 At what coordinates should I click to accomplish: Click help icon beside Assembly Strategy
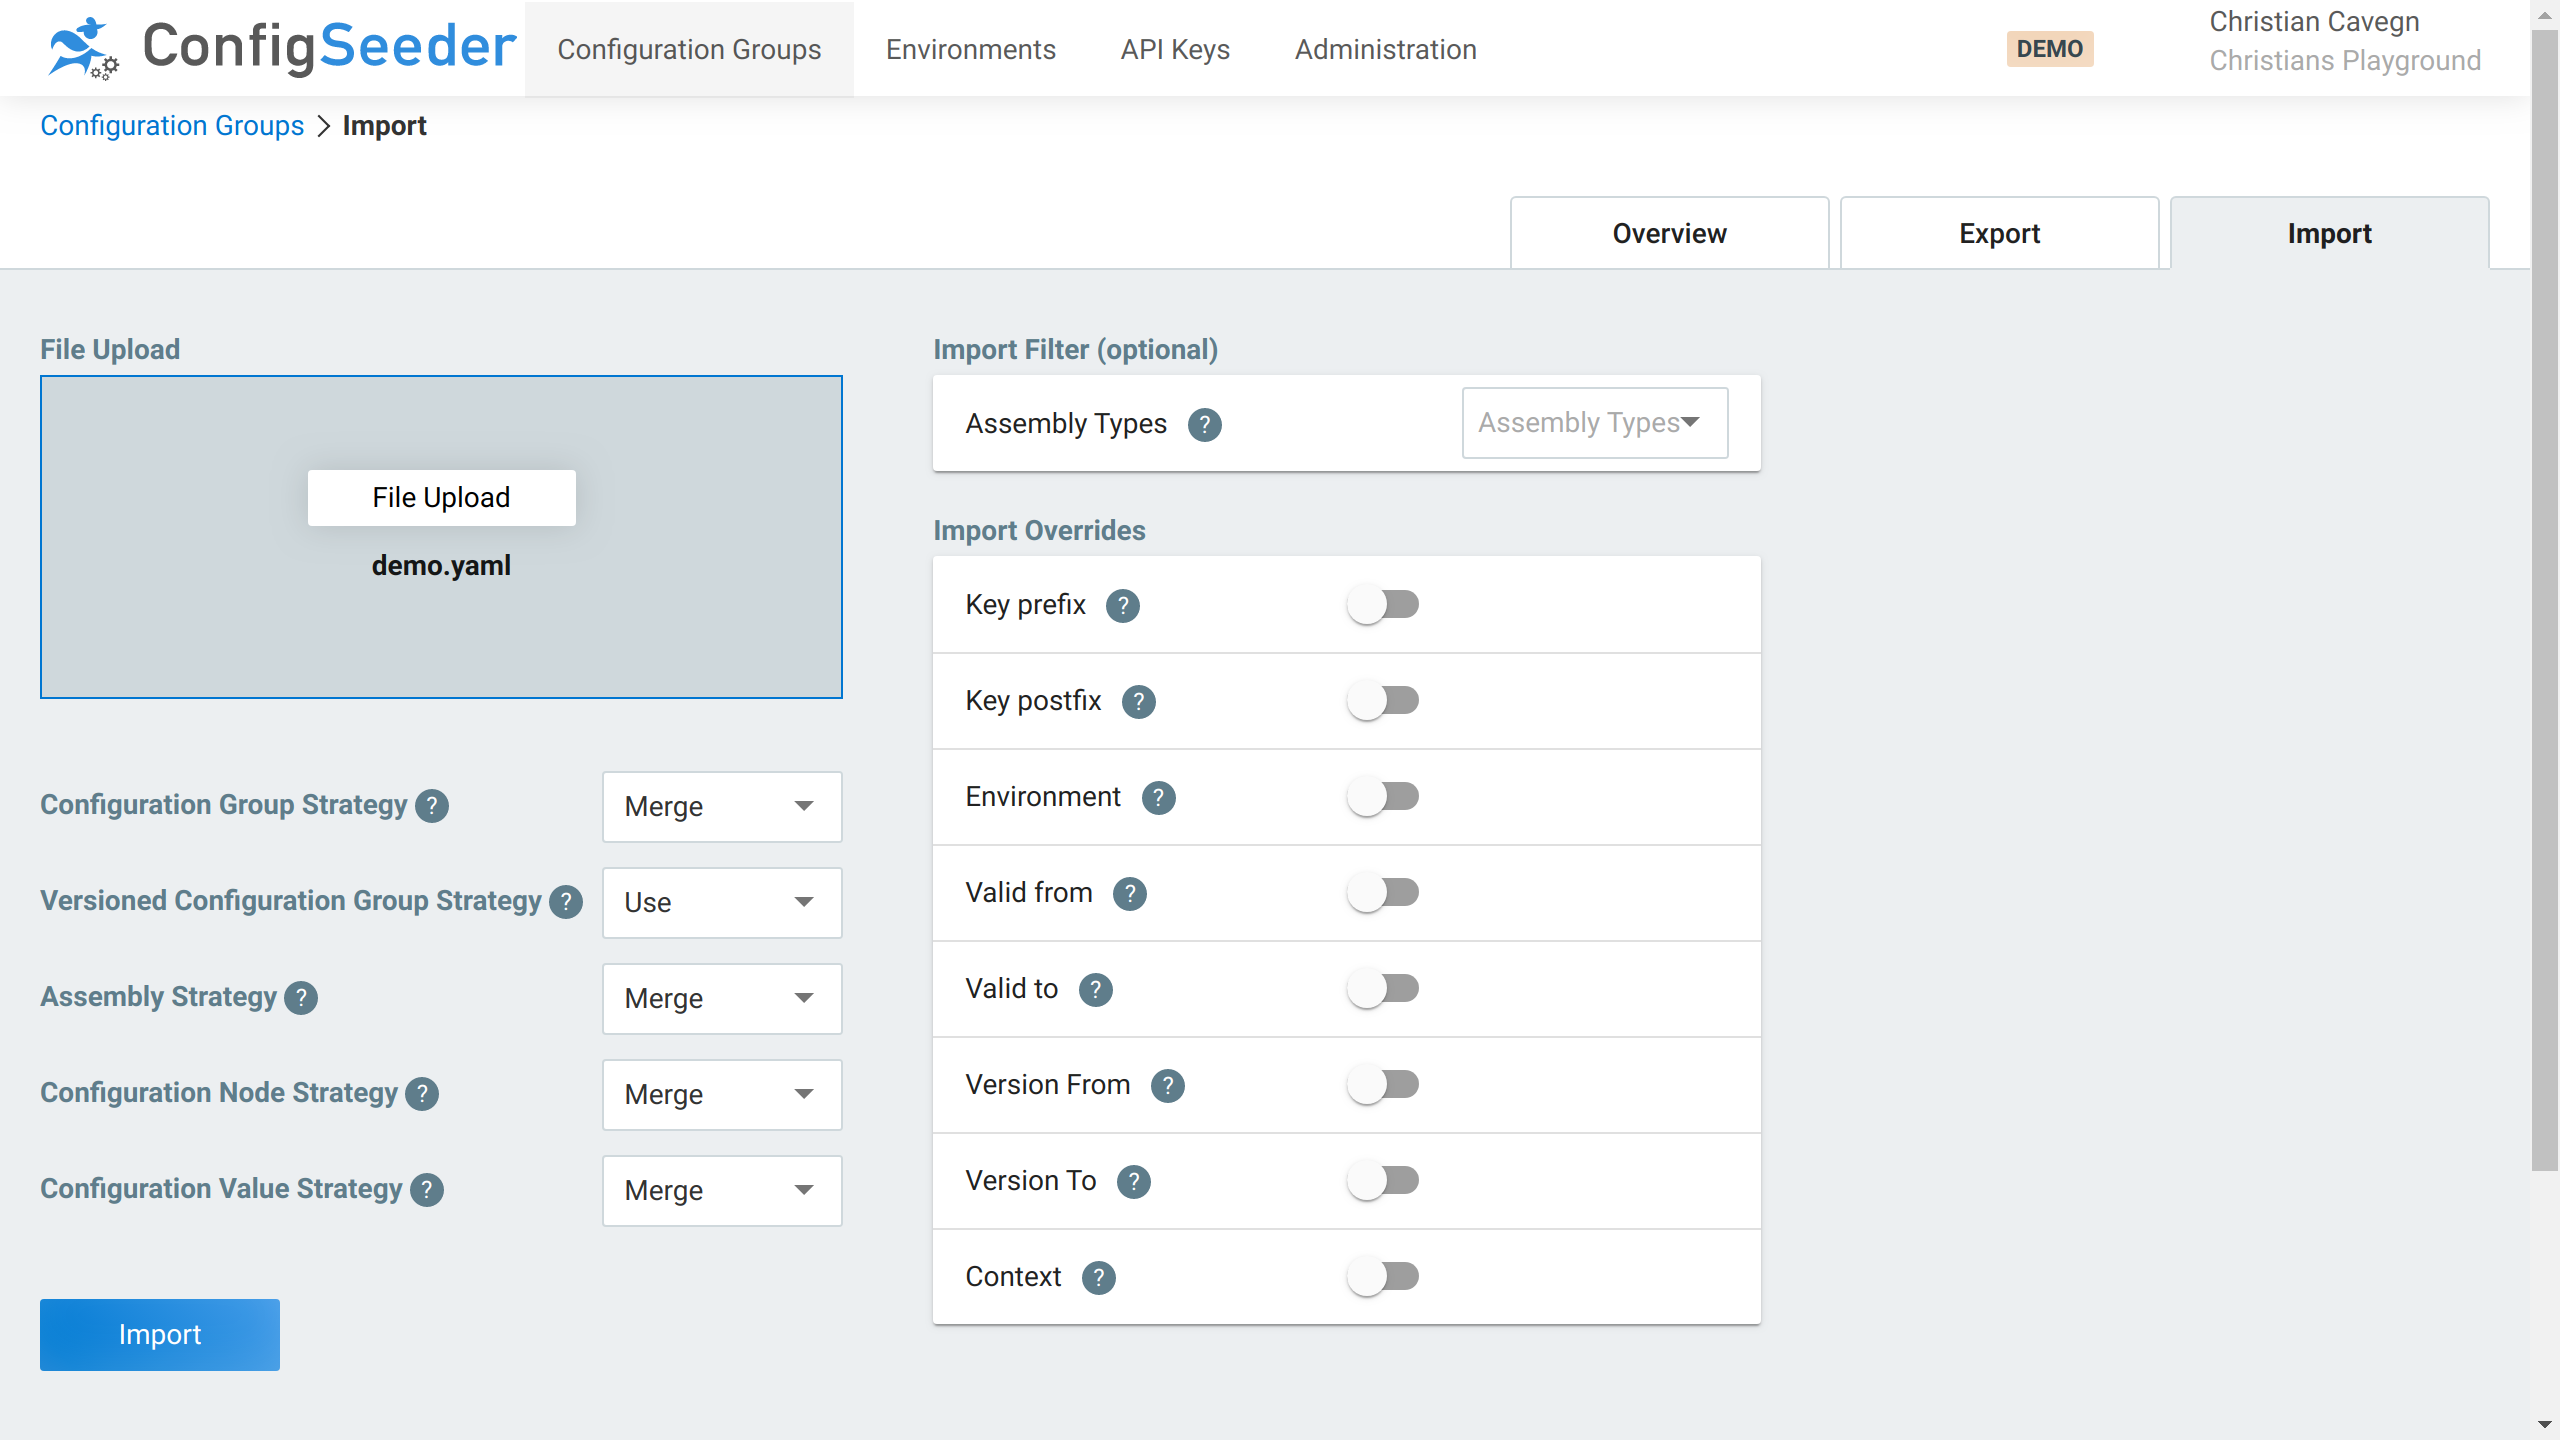pos(301,998)
